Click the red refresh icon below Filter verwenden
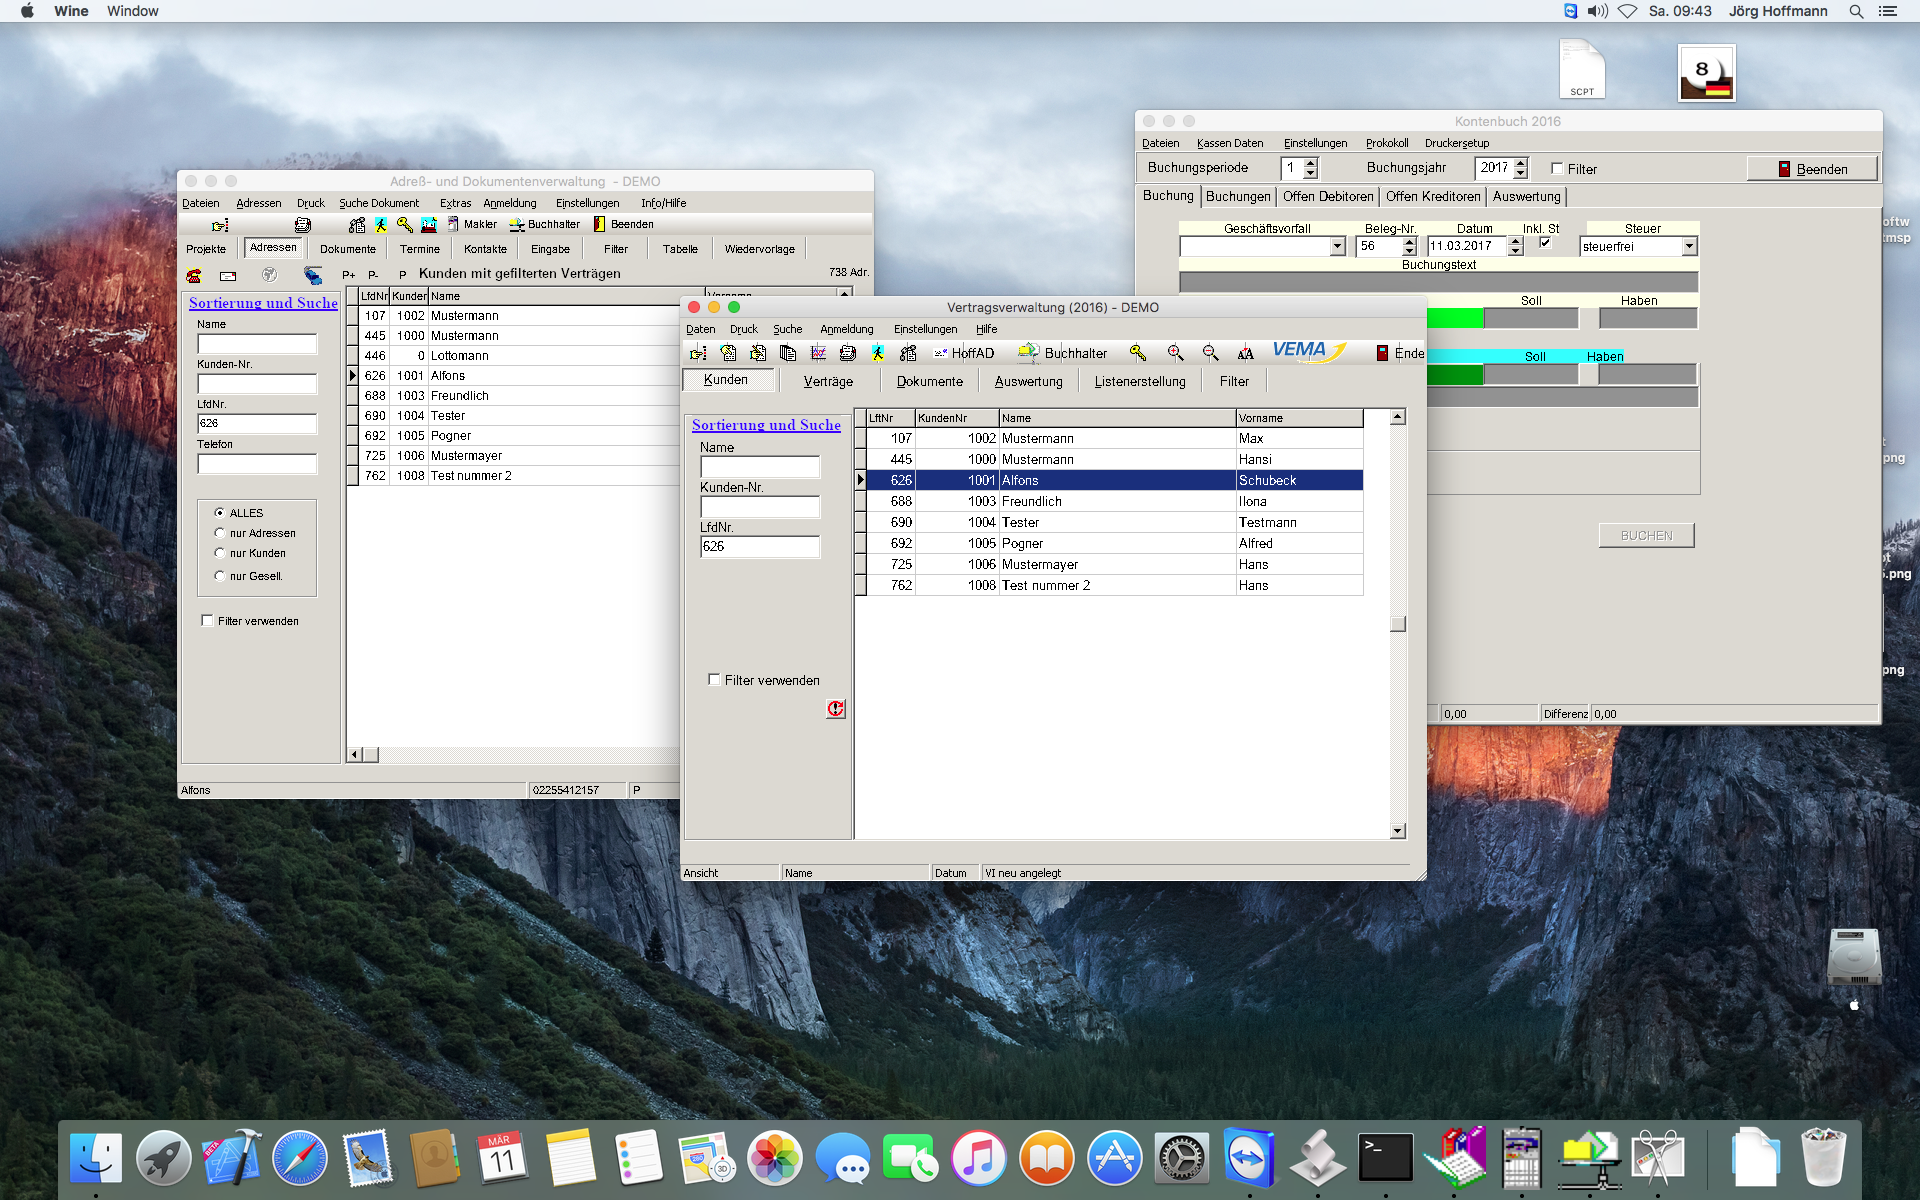The height and width of the screenshot is (1200, 1920). tap(836, 709)
